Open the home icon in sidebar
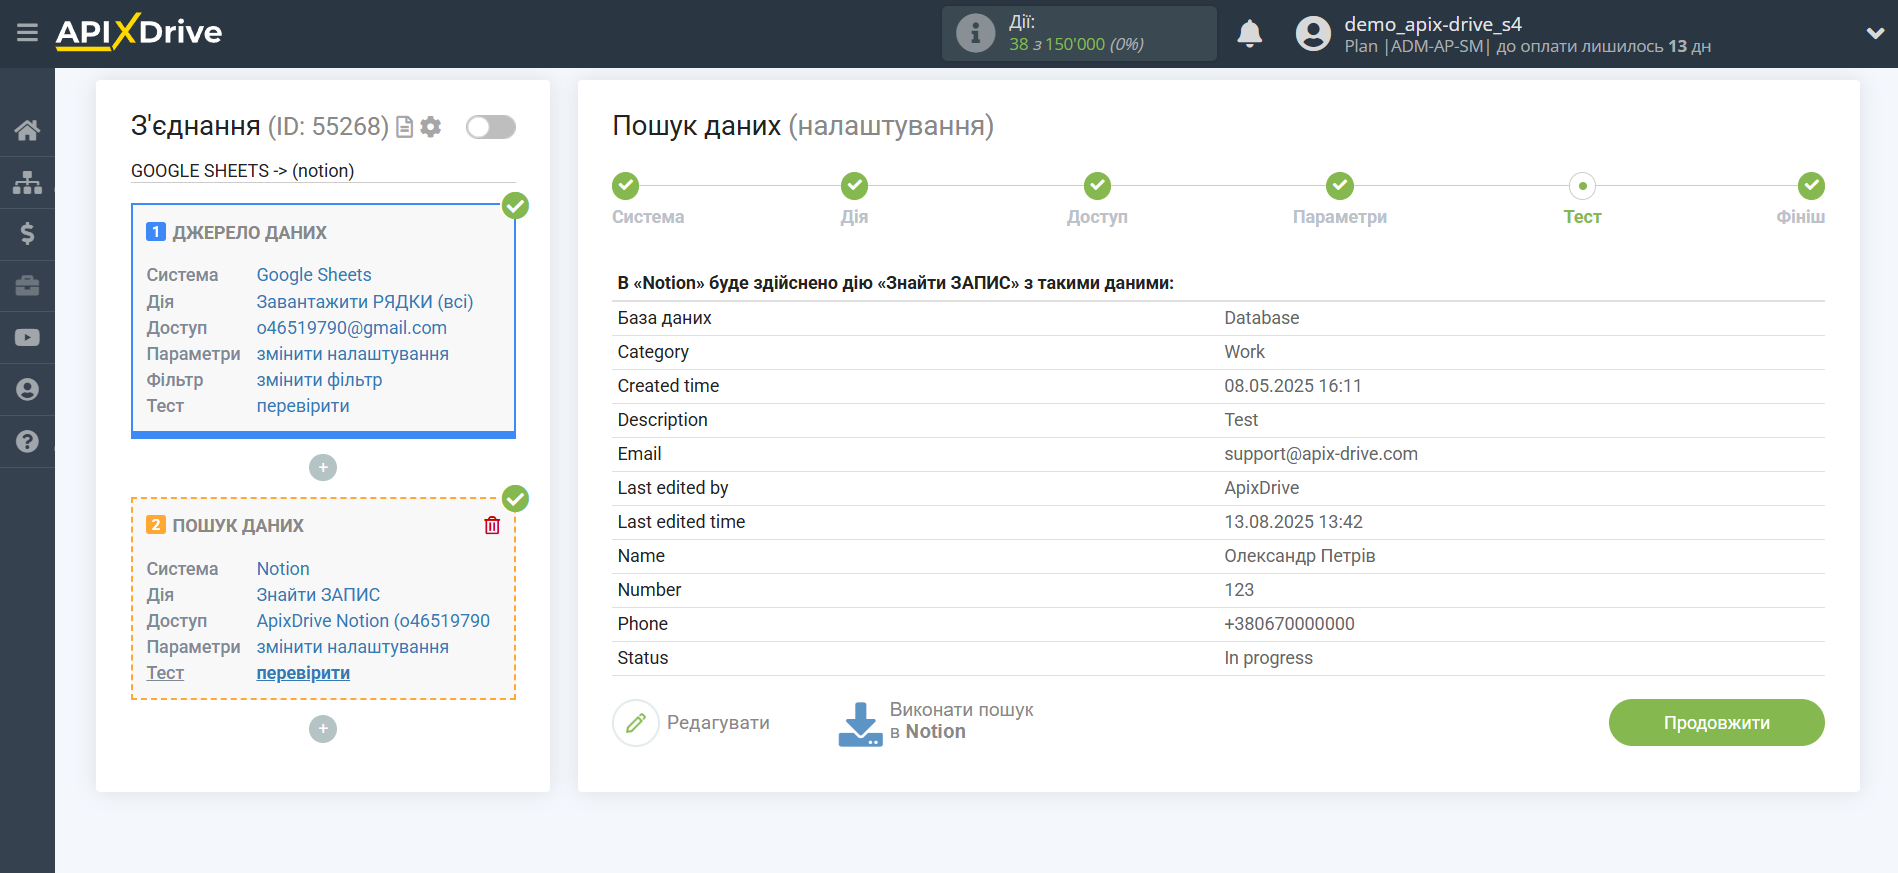 coord(27,130)
